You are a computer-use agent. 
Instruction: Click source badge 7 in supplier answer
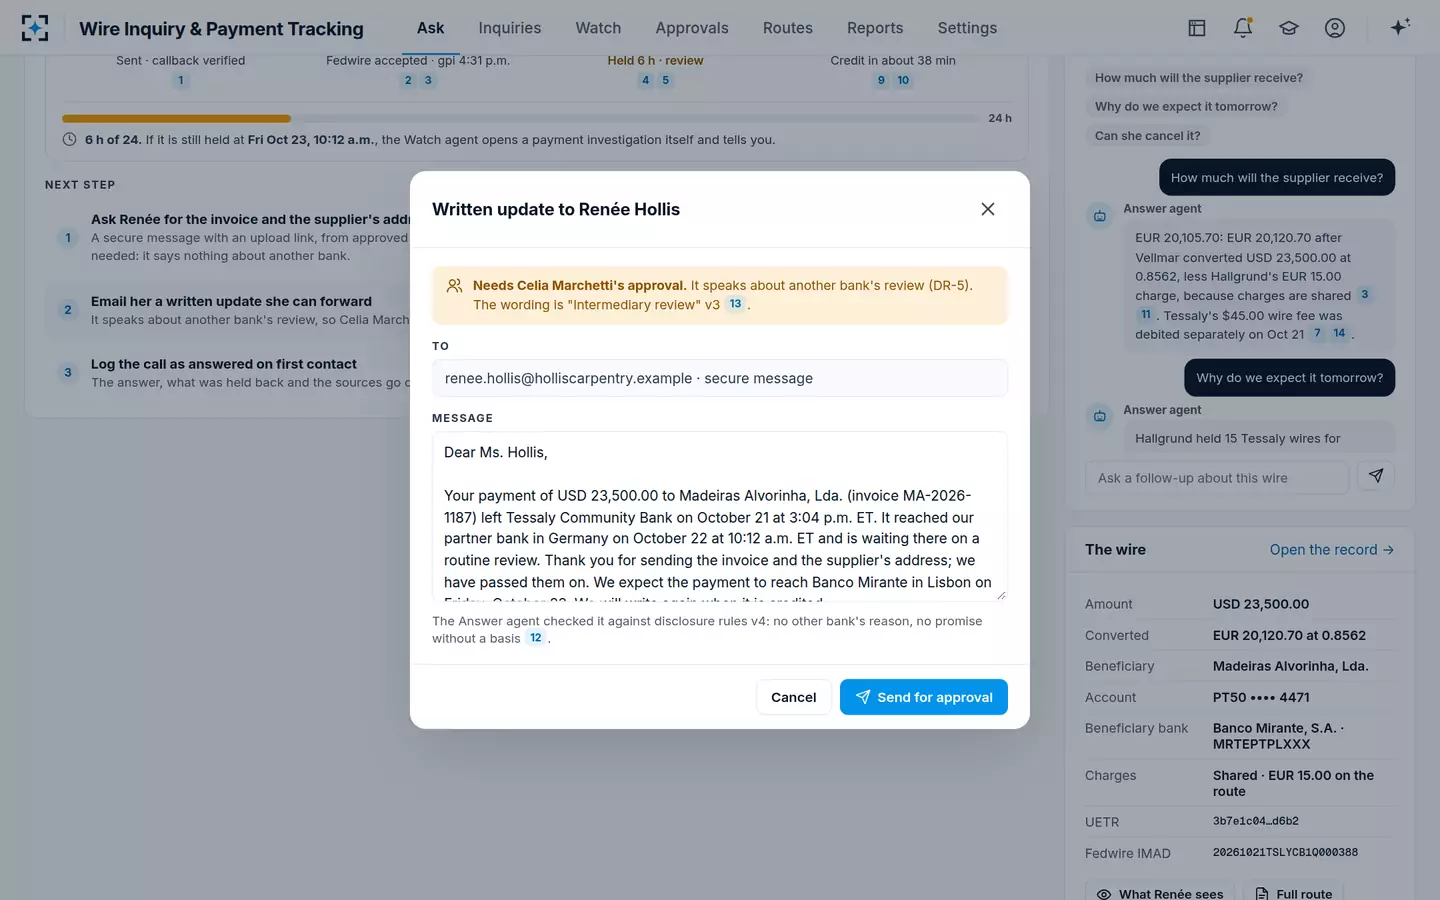click(x=1317, y=333)
